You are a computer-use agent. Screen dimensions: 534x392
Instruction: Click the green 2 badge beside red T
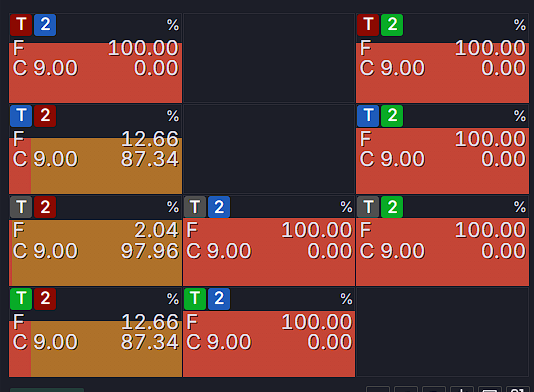click(392, 25)
